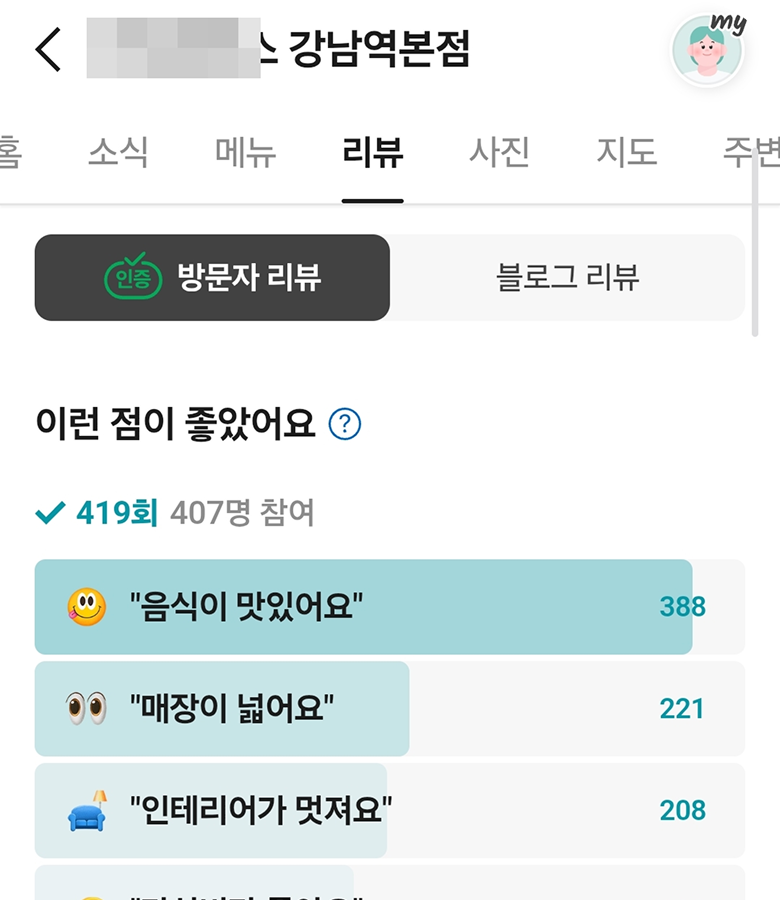Open the my profile avatar
780x900 pixels.
pyautogui.click(x=708, y=51)
